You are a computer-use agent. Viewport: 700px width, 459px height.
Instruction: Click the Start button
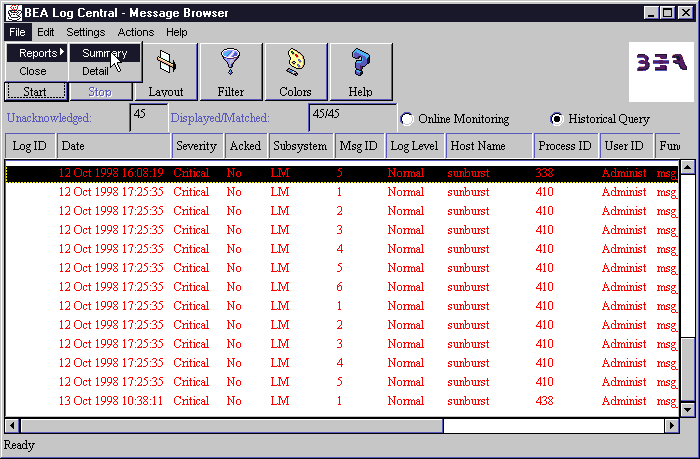tap(36, 92)
